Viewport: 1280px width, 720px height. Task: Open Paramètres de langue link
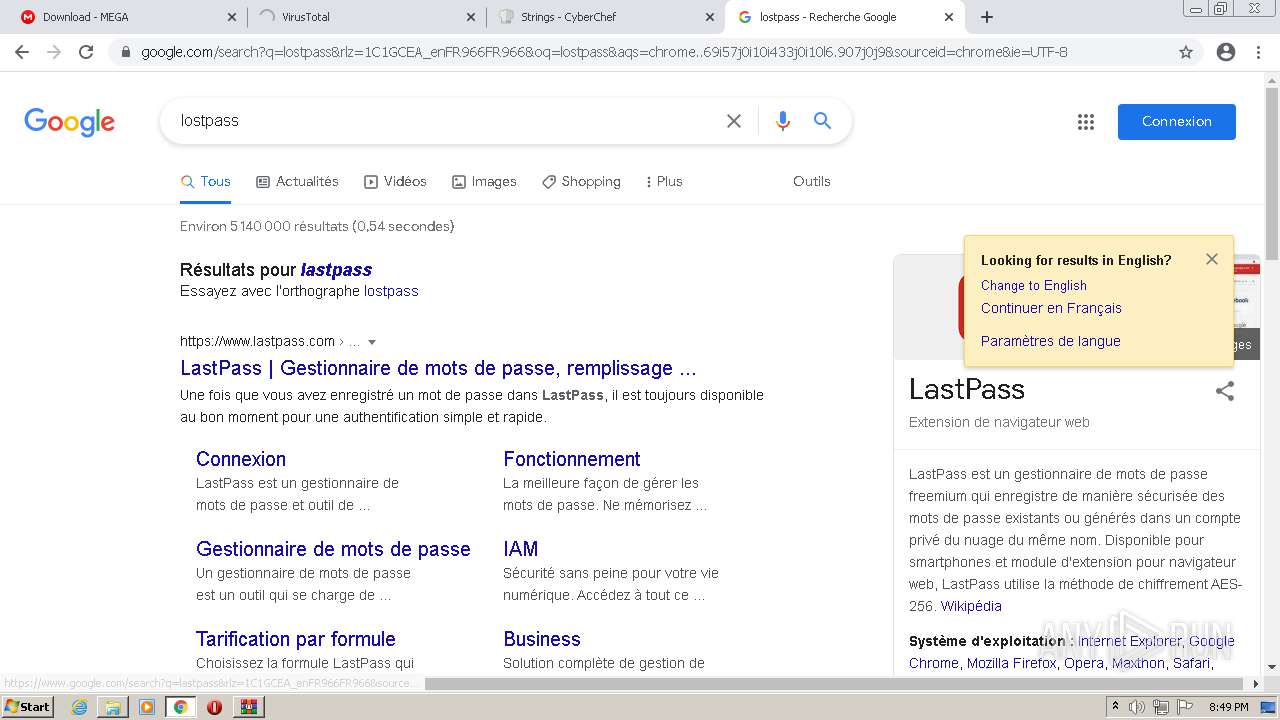tap(1050, 341)
